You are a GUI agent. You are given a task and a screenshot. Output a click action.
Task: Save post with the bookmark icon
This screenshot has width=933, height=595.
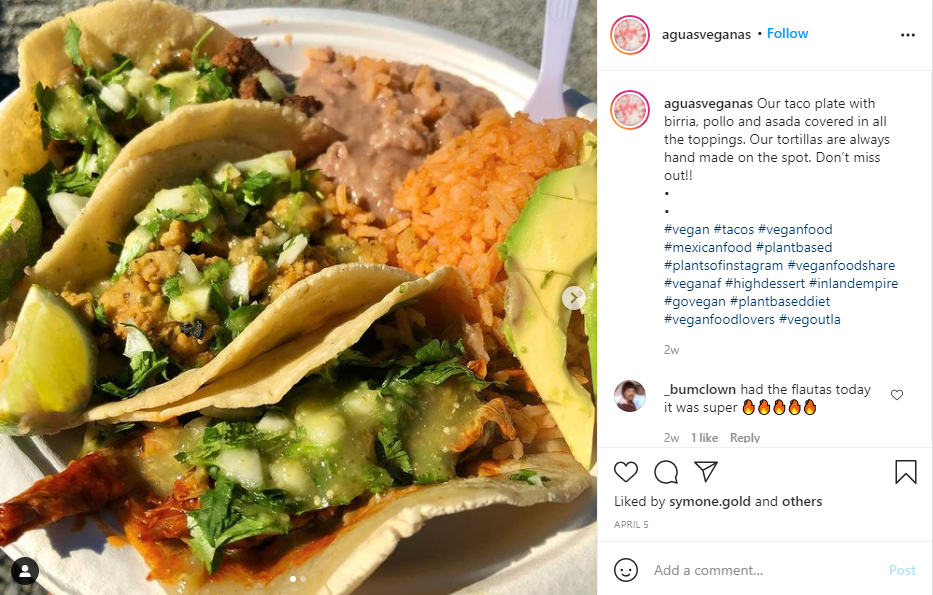click(x=906, y=472)
